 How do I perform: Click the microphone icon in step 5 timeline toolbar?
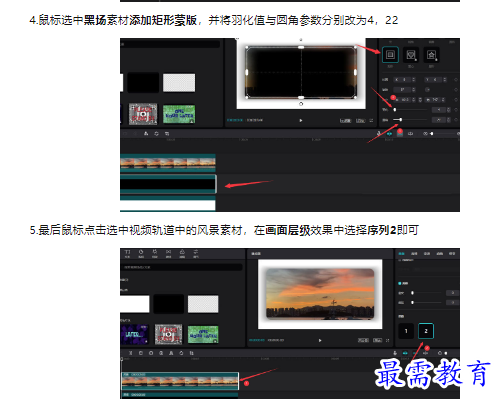pyautogui.click(x=395, y=353)
